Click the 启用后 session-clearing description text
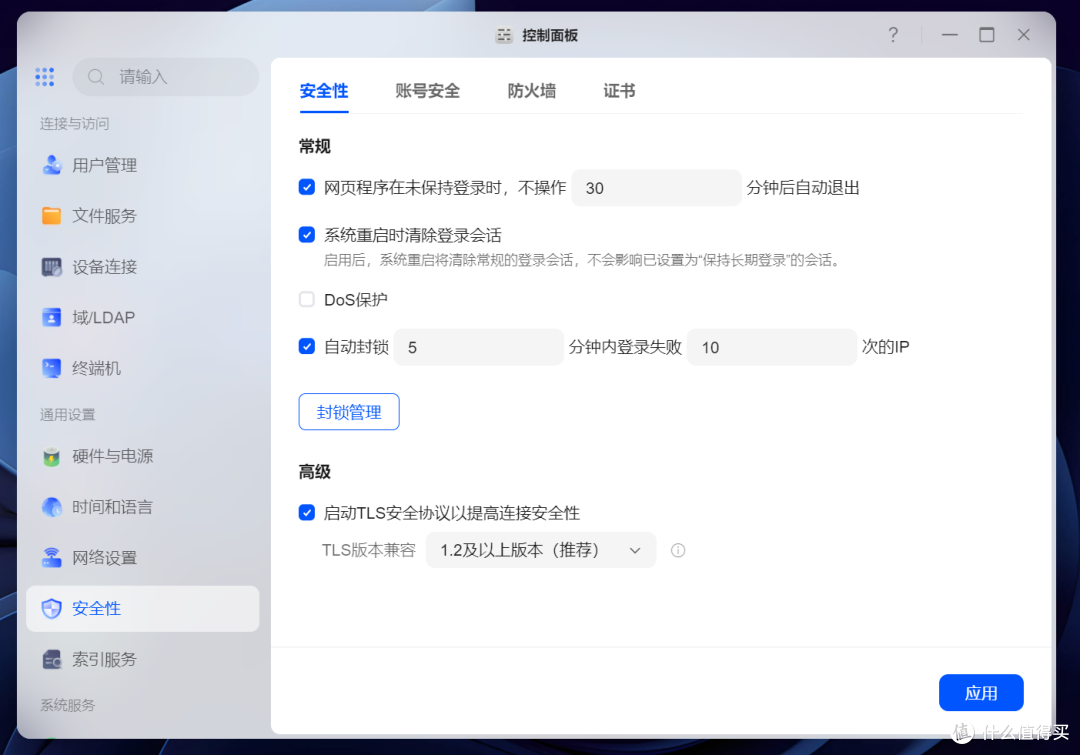This screenshot has width=1080, height=755. (x=584, y=260)
